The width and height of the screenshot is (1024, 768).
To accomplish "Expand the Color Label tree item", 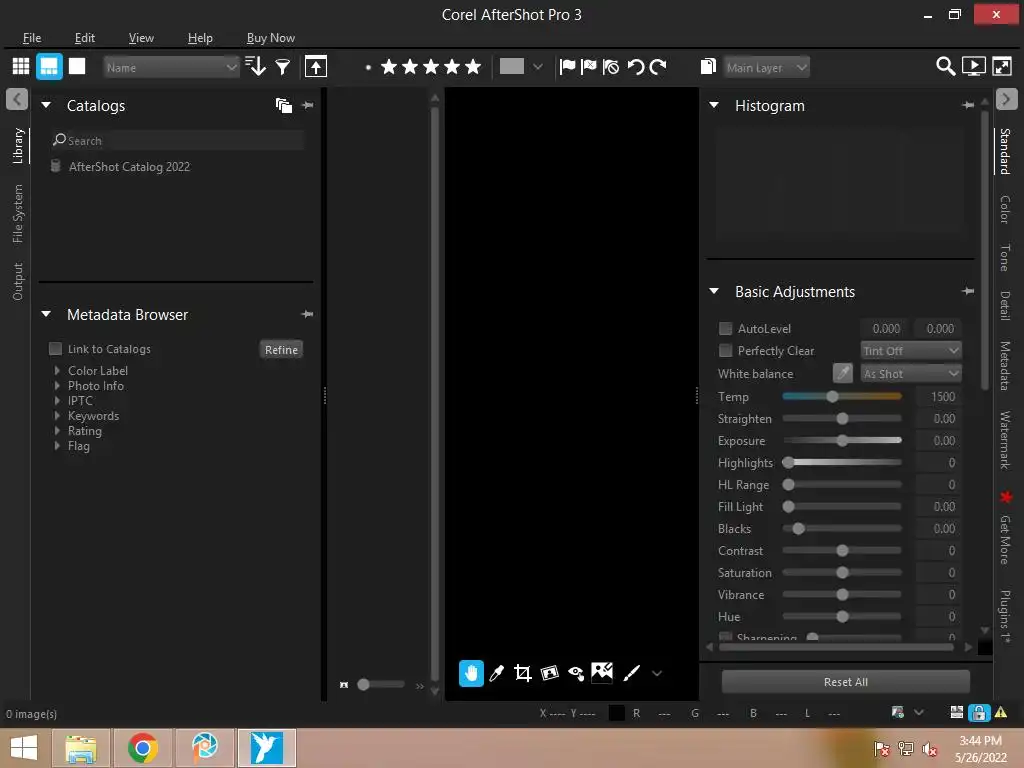I will click(57, 370).
